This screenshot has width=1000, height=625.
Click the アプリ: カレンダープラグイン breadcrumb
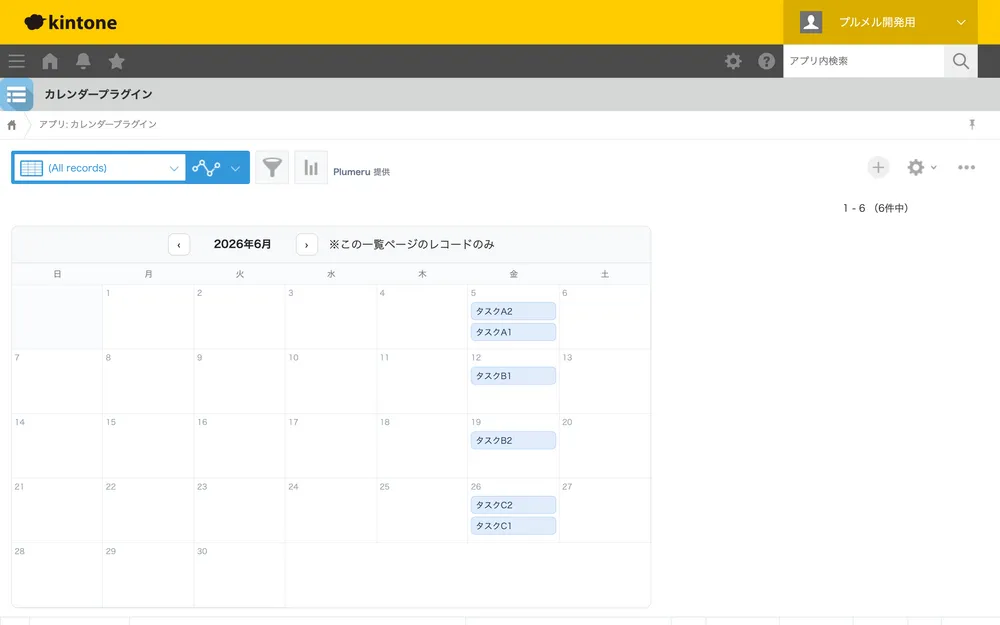coord(98,124)
